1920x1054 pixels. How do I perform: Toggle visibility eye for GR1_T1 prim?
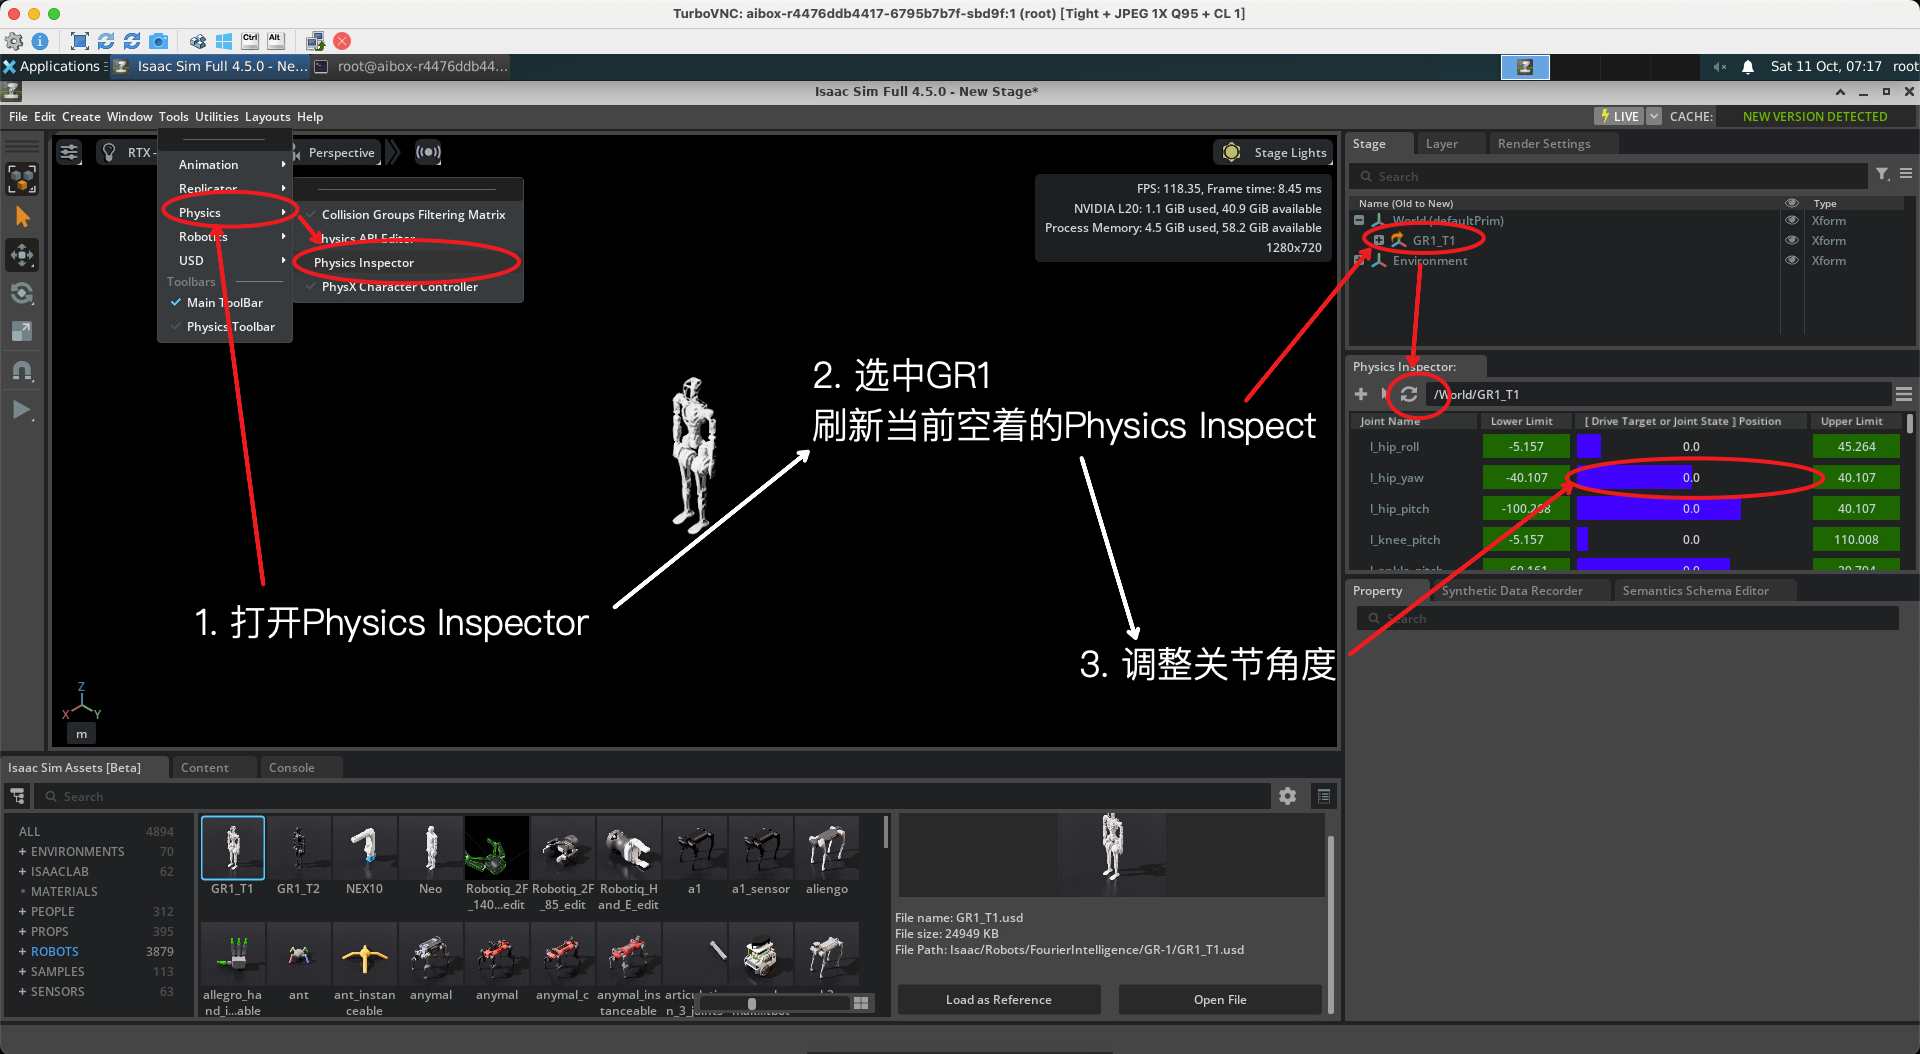click(x=1791, y=240)
